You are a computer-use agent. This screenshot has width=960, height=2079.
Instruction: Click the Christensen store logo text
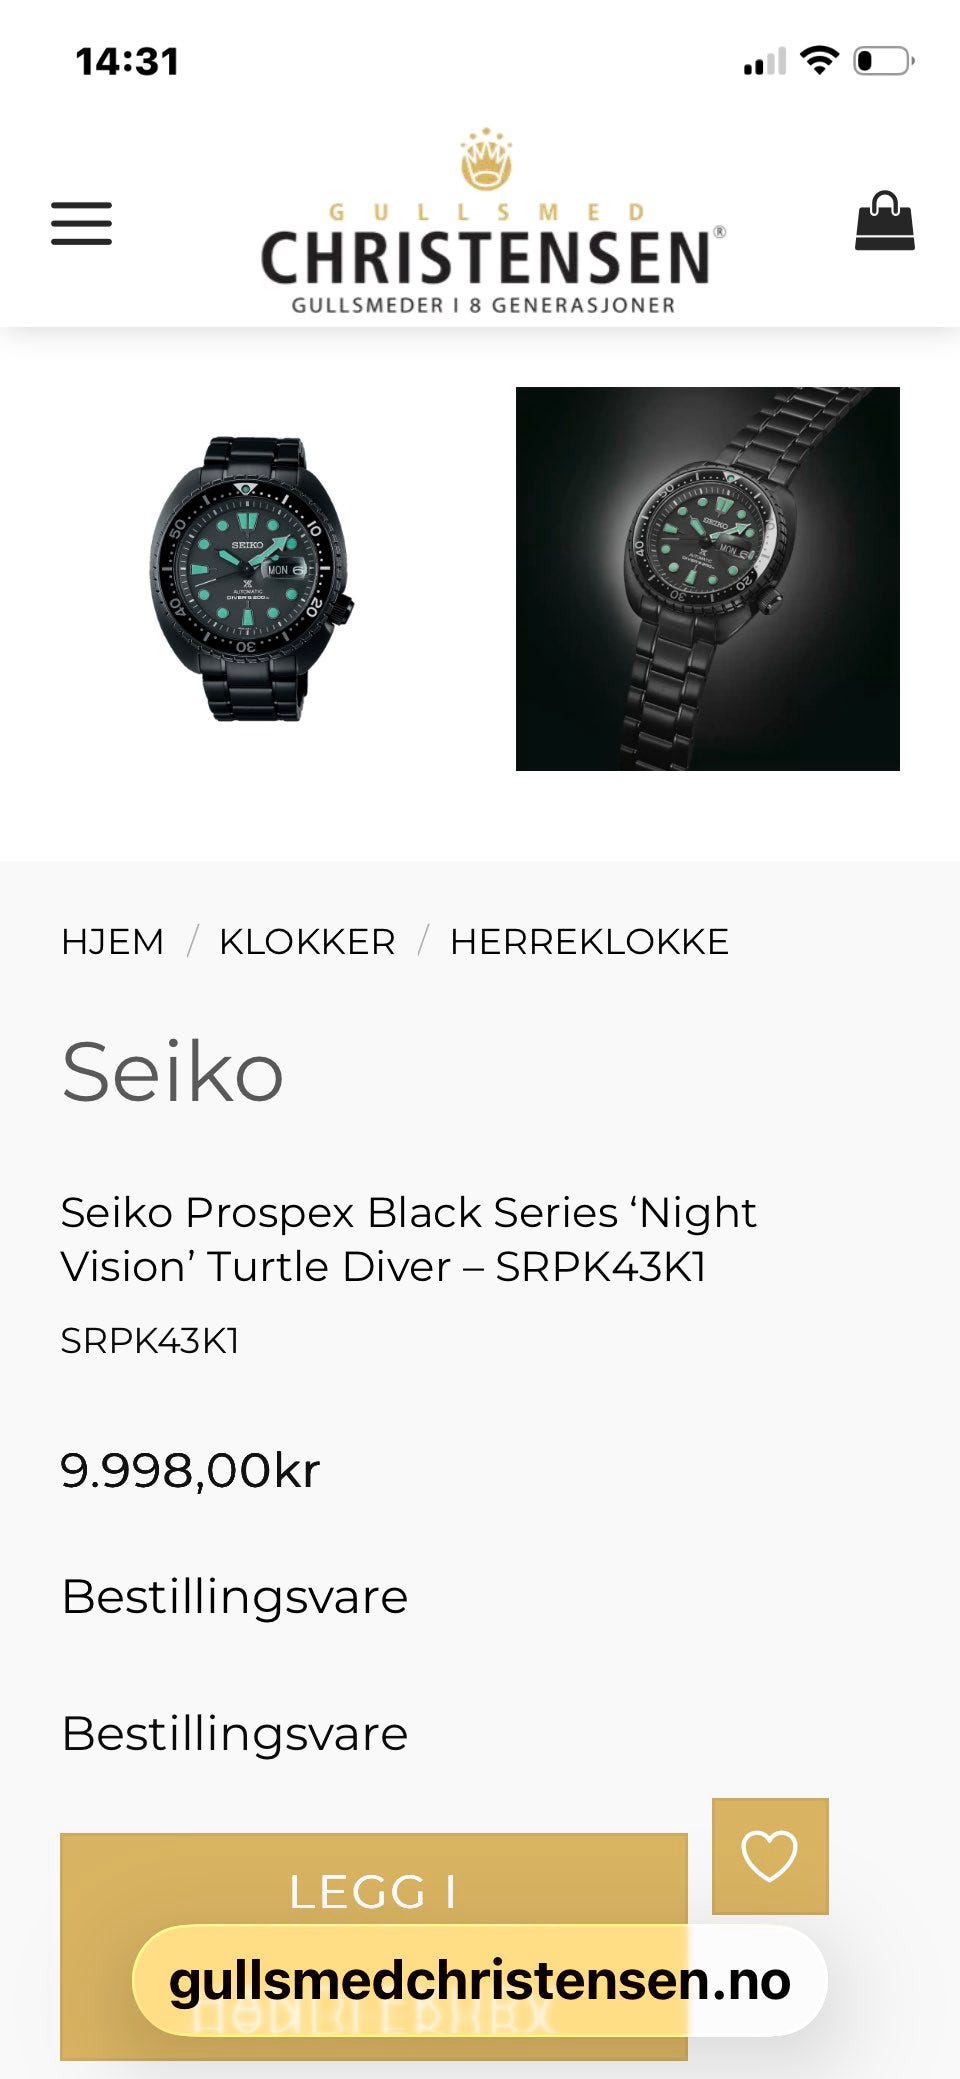(486, 258)
